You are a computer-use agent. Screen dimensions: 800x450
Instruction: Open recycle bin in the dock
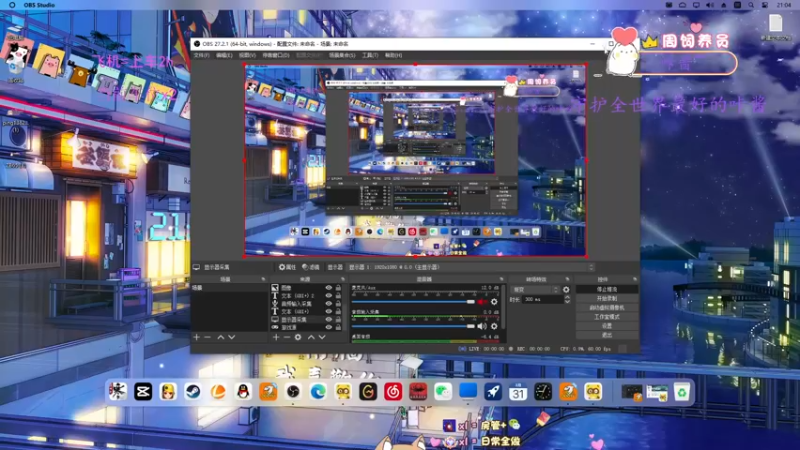point(682,392)
